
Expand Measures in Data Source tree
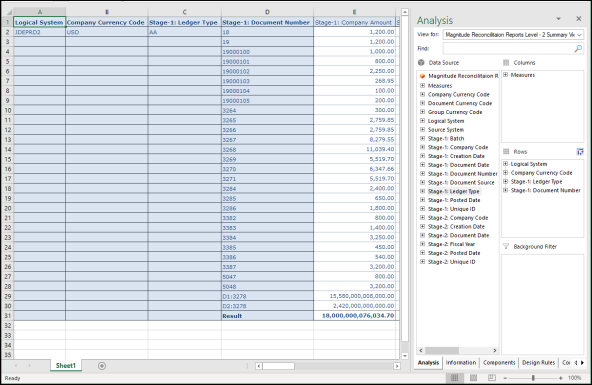[422, 86]
